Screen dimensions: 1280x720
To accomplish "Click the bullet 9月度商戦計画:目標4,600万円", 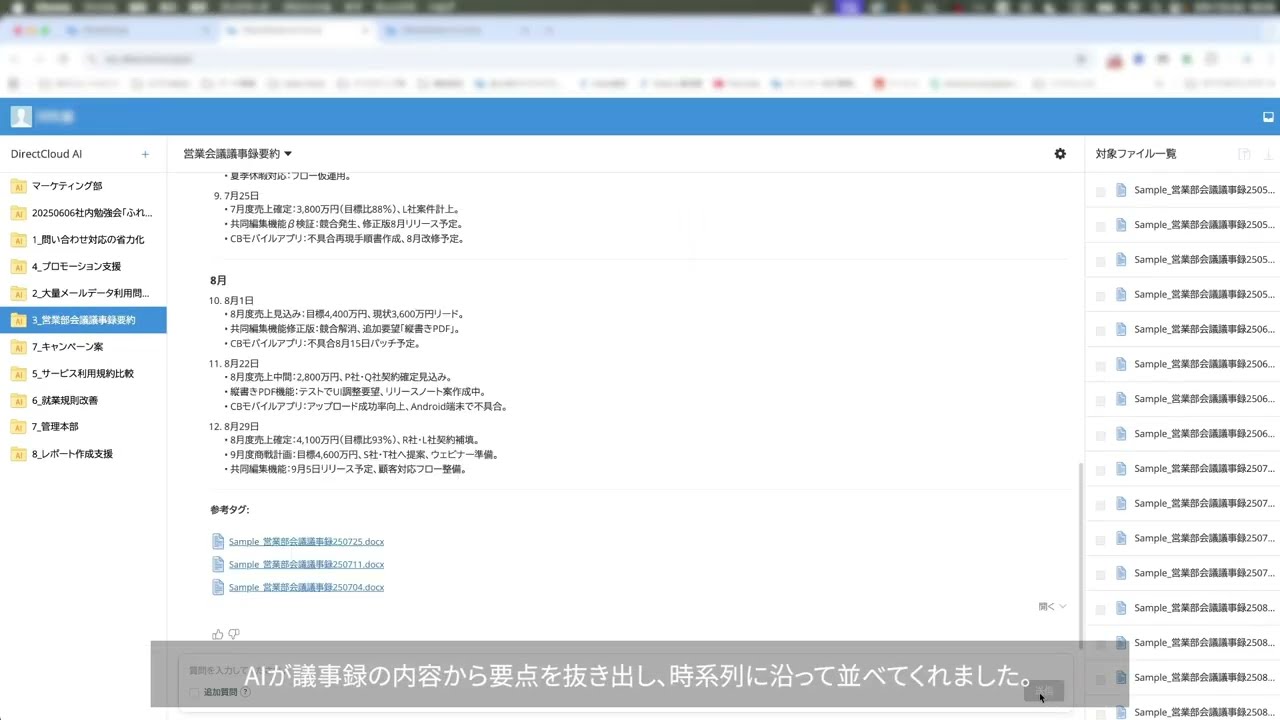I will click(x=361, y=454).
